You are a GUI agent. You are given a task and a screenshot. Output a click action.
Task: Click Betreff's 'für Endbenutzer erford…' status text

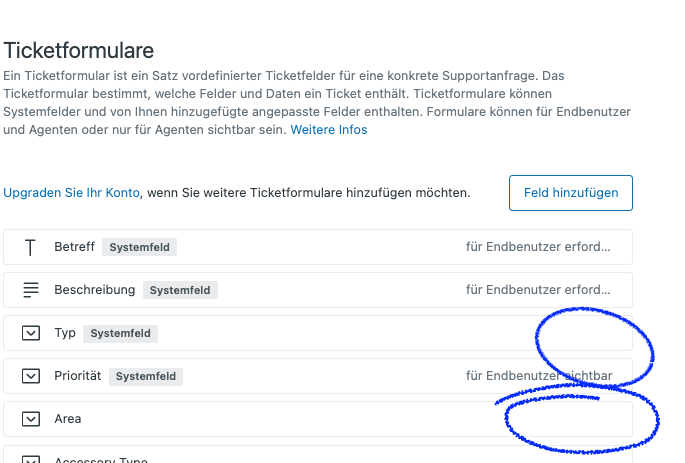click(x=538, y=247)
